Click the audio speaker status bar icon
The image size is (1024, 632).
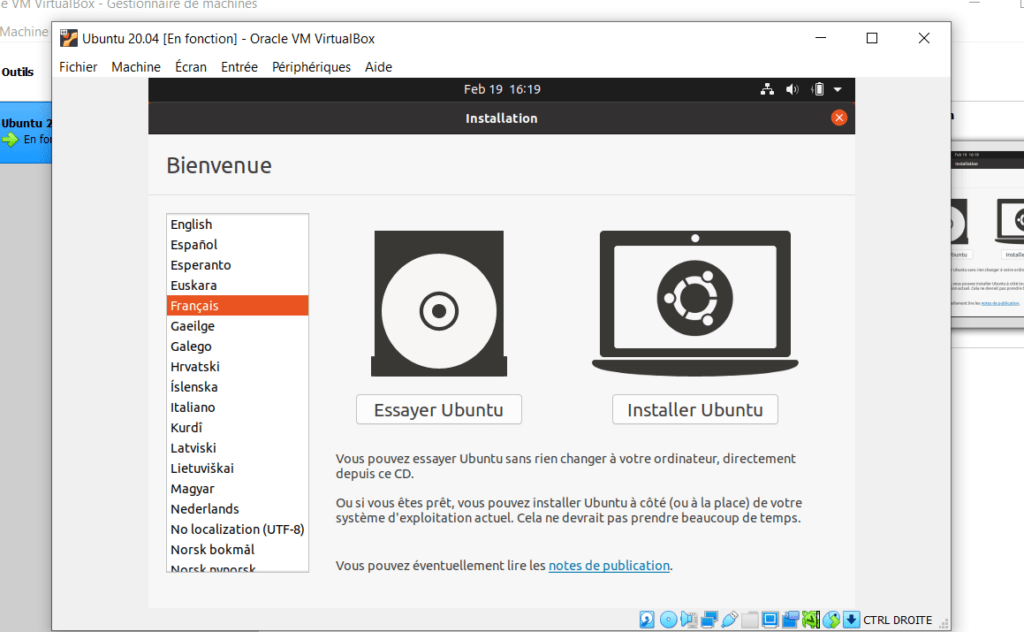pos(688,620)
